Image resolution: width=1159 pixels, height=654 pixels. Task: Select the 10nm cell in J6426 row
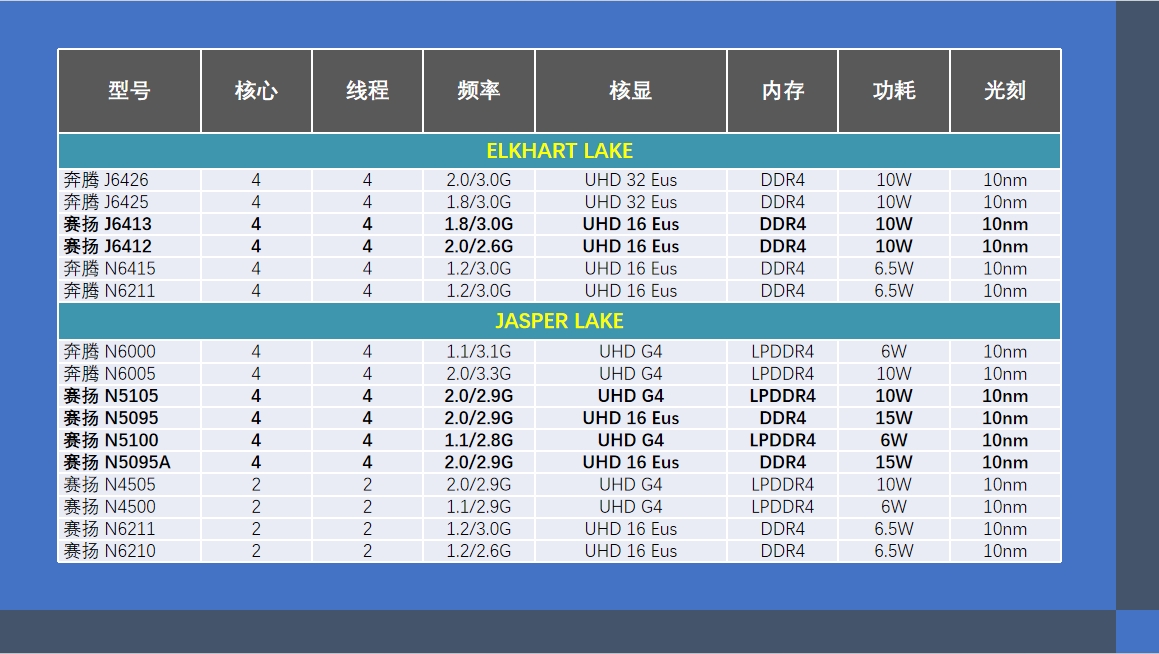coord(1005,180)
